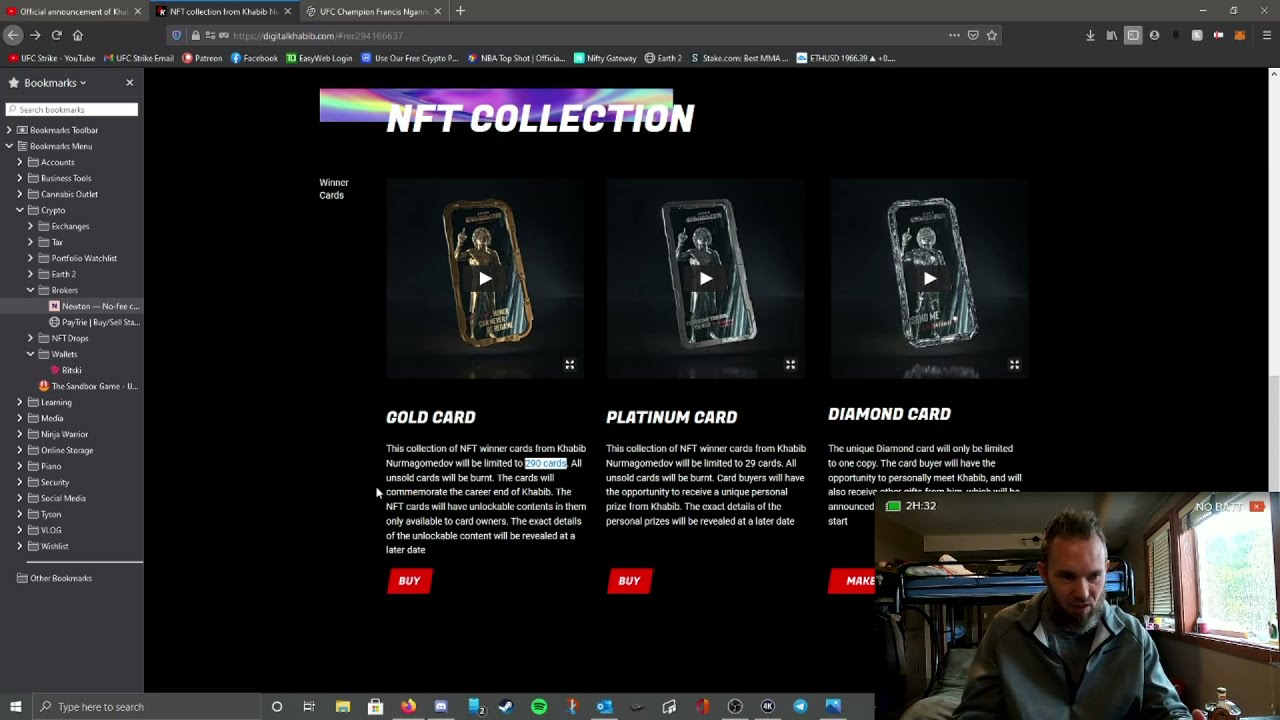Open a new browser tab

[x=460, y=11]
